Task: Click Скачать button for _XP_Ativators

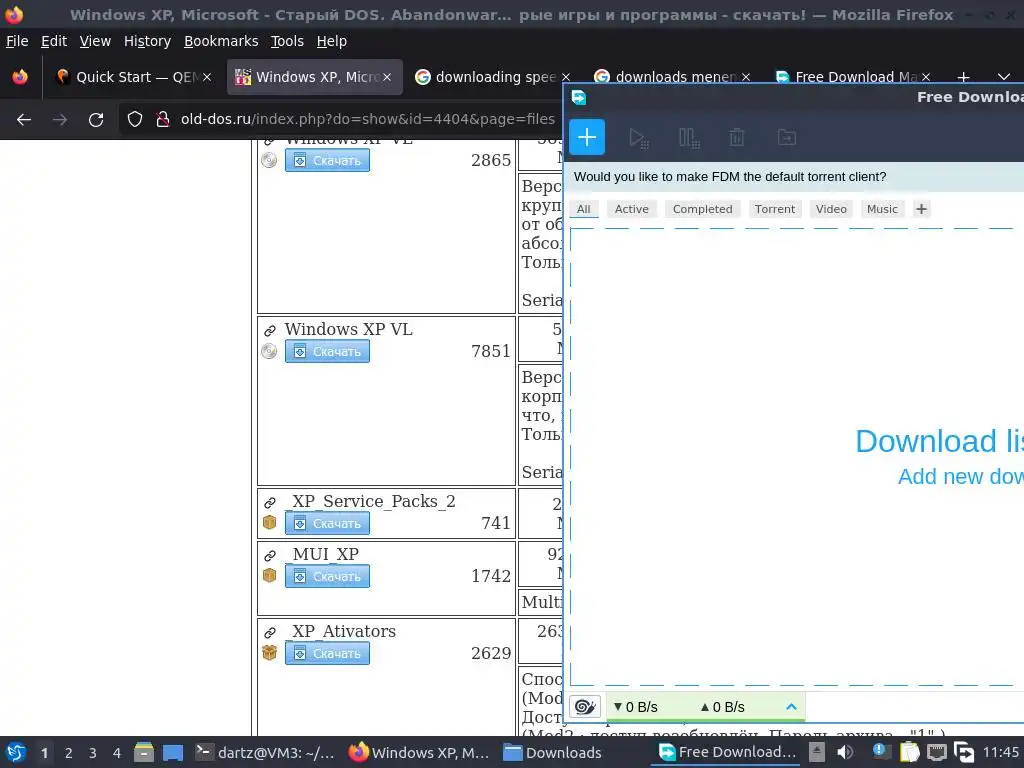Action: [x=327, y=654]
